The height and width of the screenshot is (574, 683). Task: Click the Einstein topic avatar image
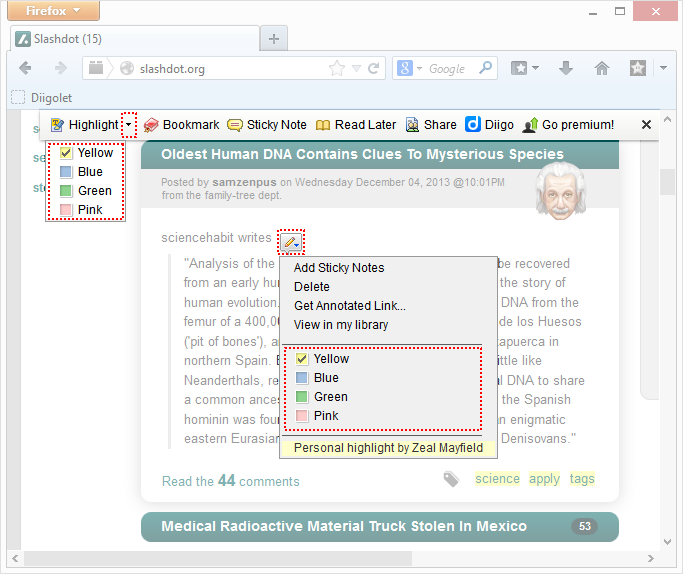point(560,191)
